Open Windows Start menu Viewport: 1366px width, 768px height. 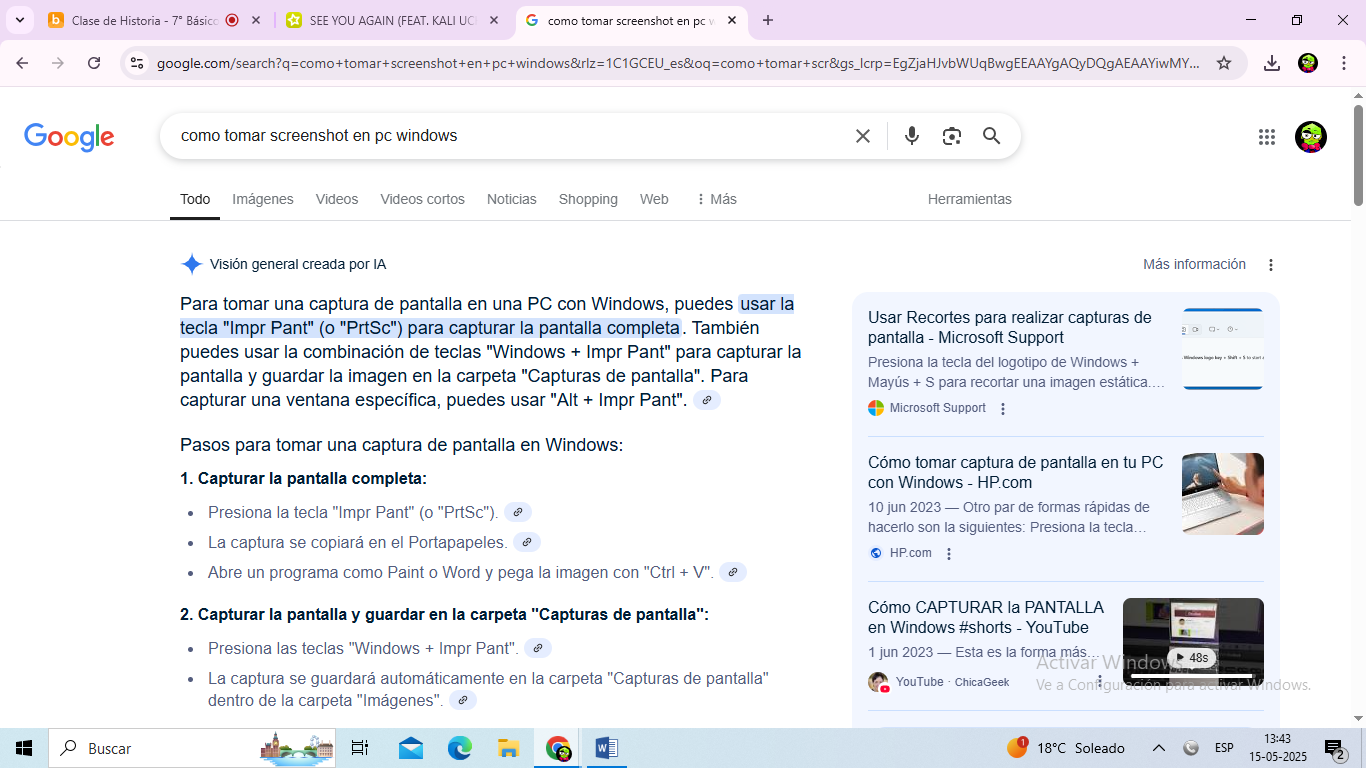pyautogui.click(x=24, y=748)
